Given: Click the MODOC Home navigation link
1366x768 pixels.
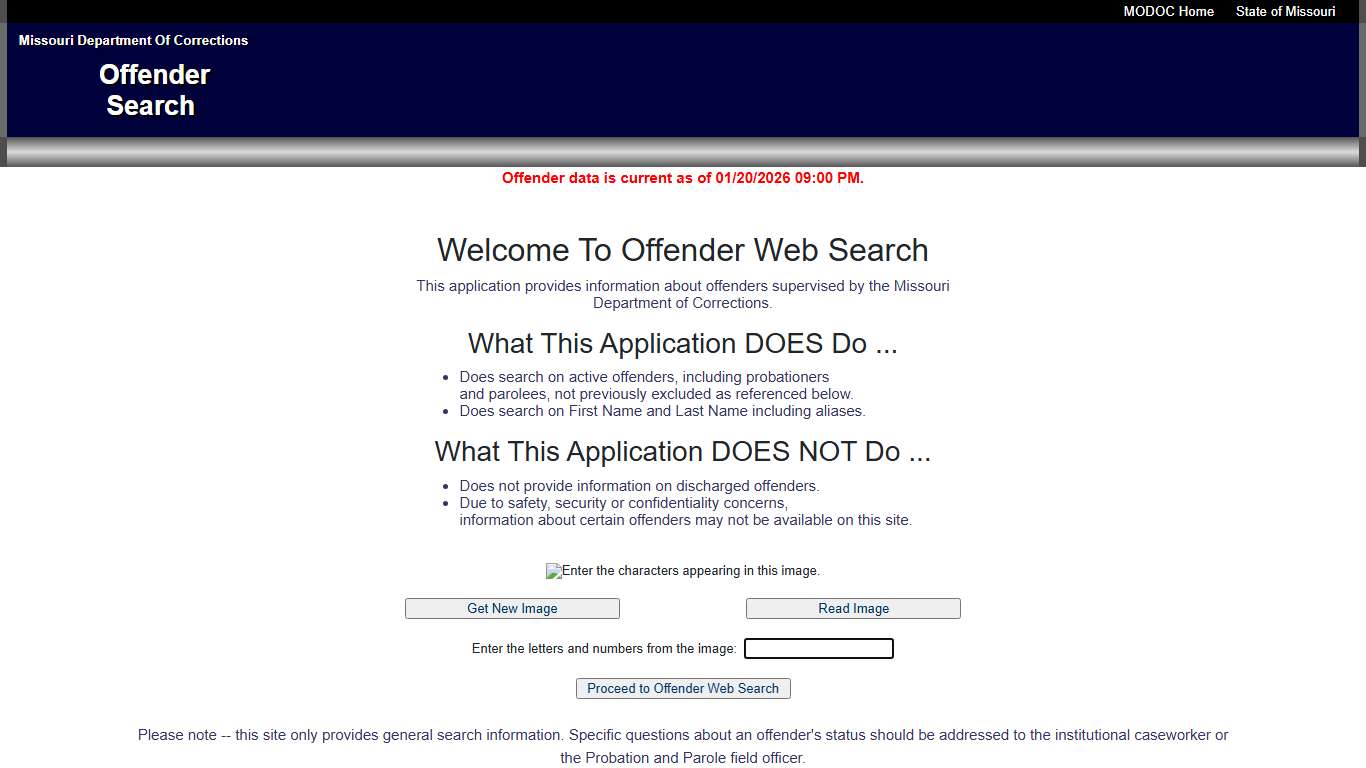Looking at the screenshot, I should [1168, 11].
